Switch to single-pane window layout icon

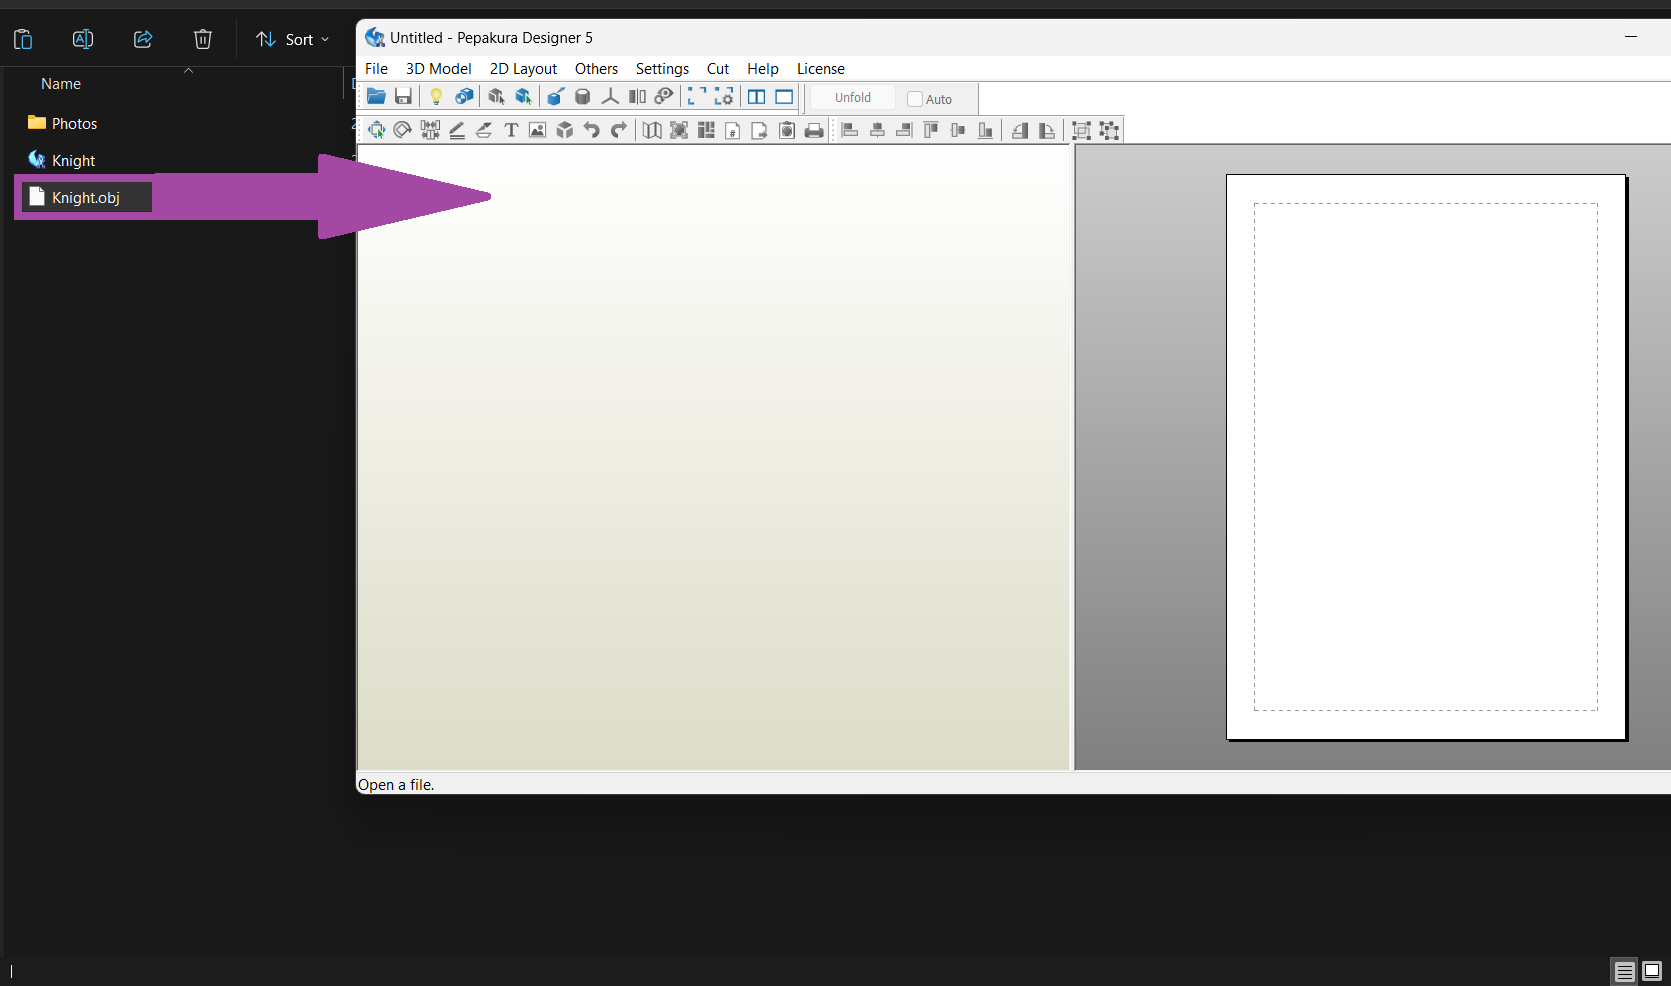[x=784, y=97]
